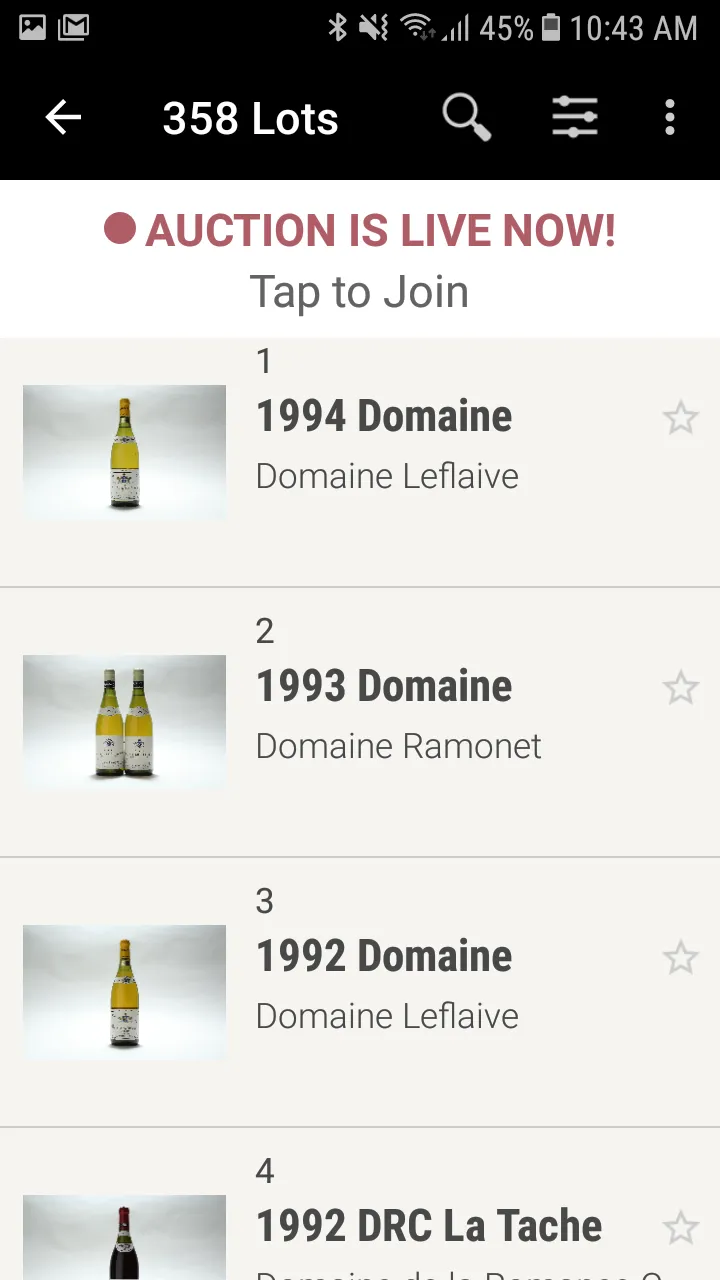Open the lot 3 bottle thumbnail
Screen dimensions: 720x1280
pyautogui.click(x=124, y=992)
